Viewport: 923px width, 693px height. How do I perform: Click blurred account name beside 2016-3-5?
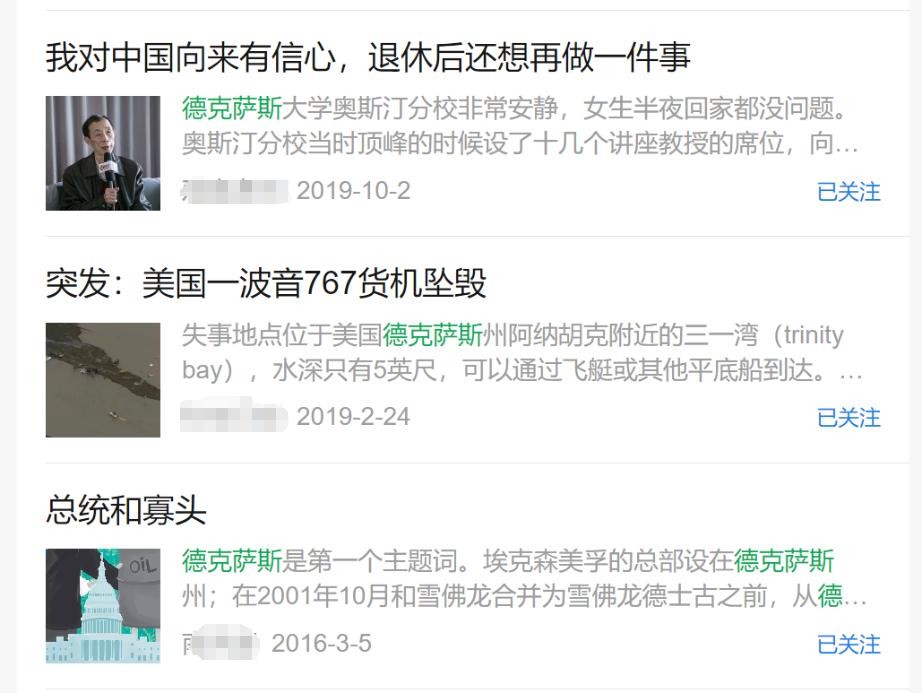click(220, 643)
